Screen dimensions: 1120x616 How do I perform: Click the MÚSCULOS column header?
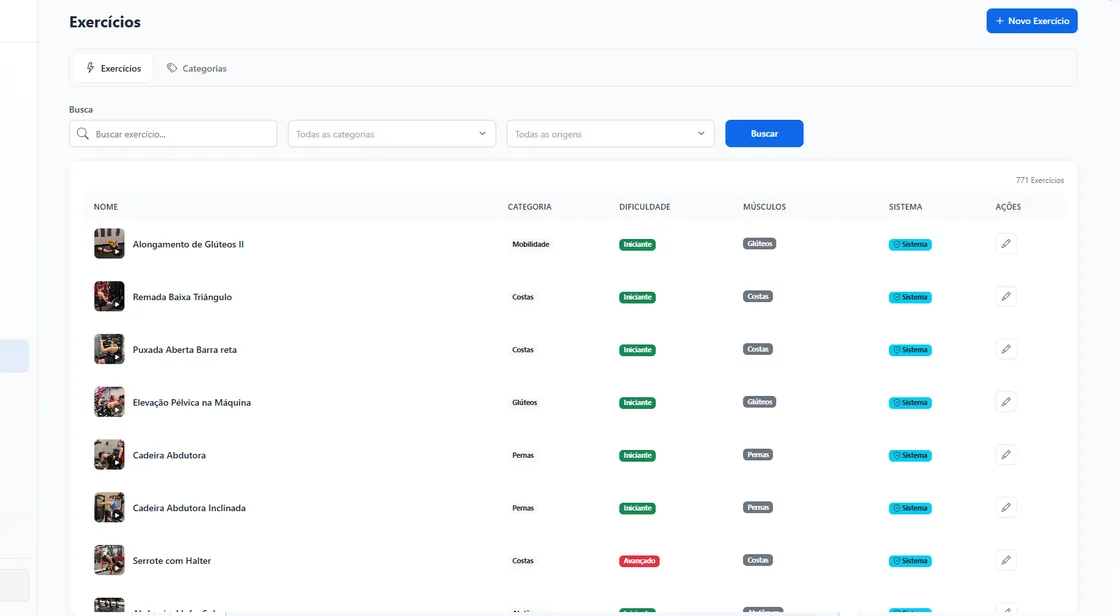pos(764,207)
